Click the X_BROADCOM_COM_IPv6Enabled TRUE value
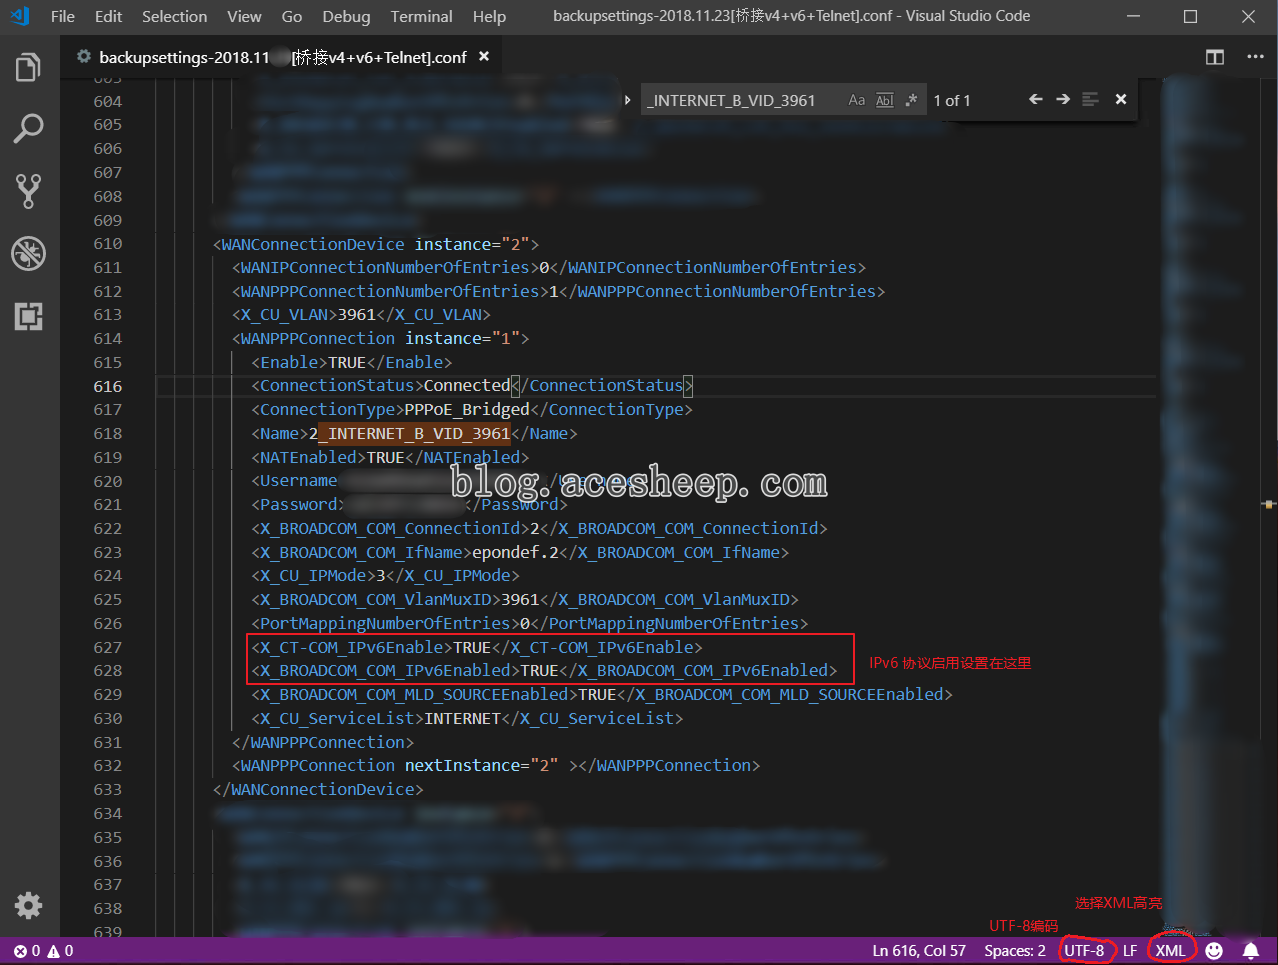Screen dimensions: 1278x965 click(539, 670)
